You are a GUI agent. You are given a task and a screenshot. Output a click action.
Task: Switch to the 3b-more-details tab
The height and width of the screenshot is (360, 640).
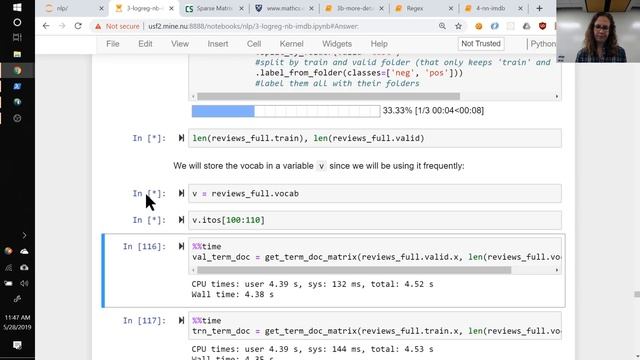353,8
